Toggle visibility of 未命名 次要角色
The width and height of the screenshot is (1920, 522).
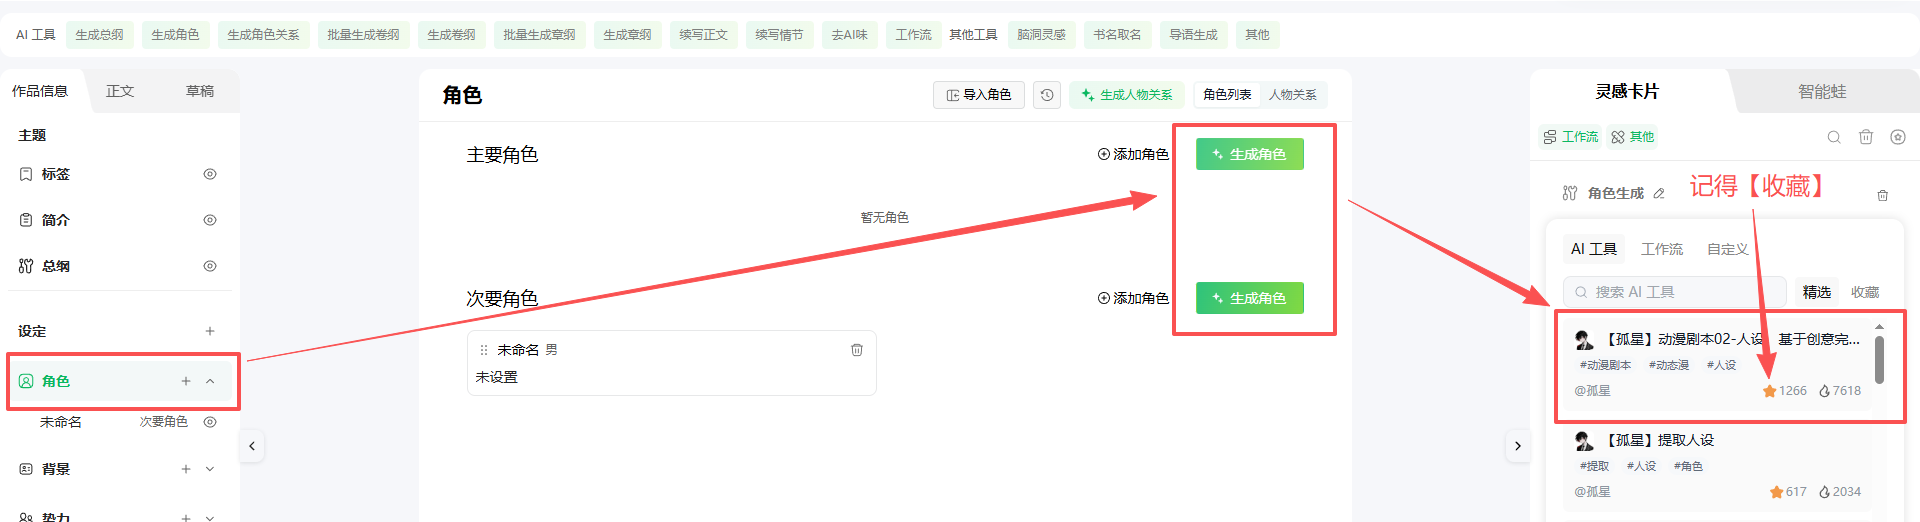click(210, 422)
